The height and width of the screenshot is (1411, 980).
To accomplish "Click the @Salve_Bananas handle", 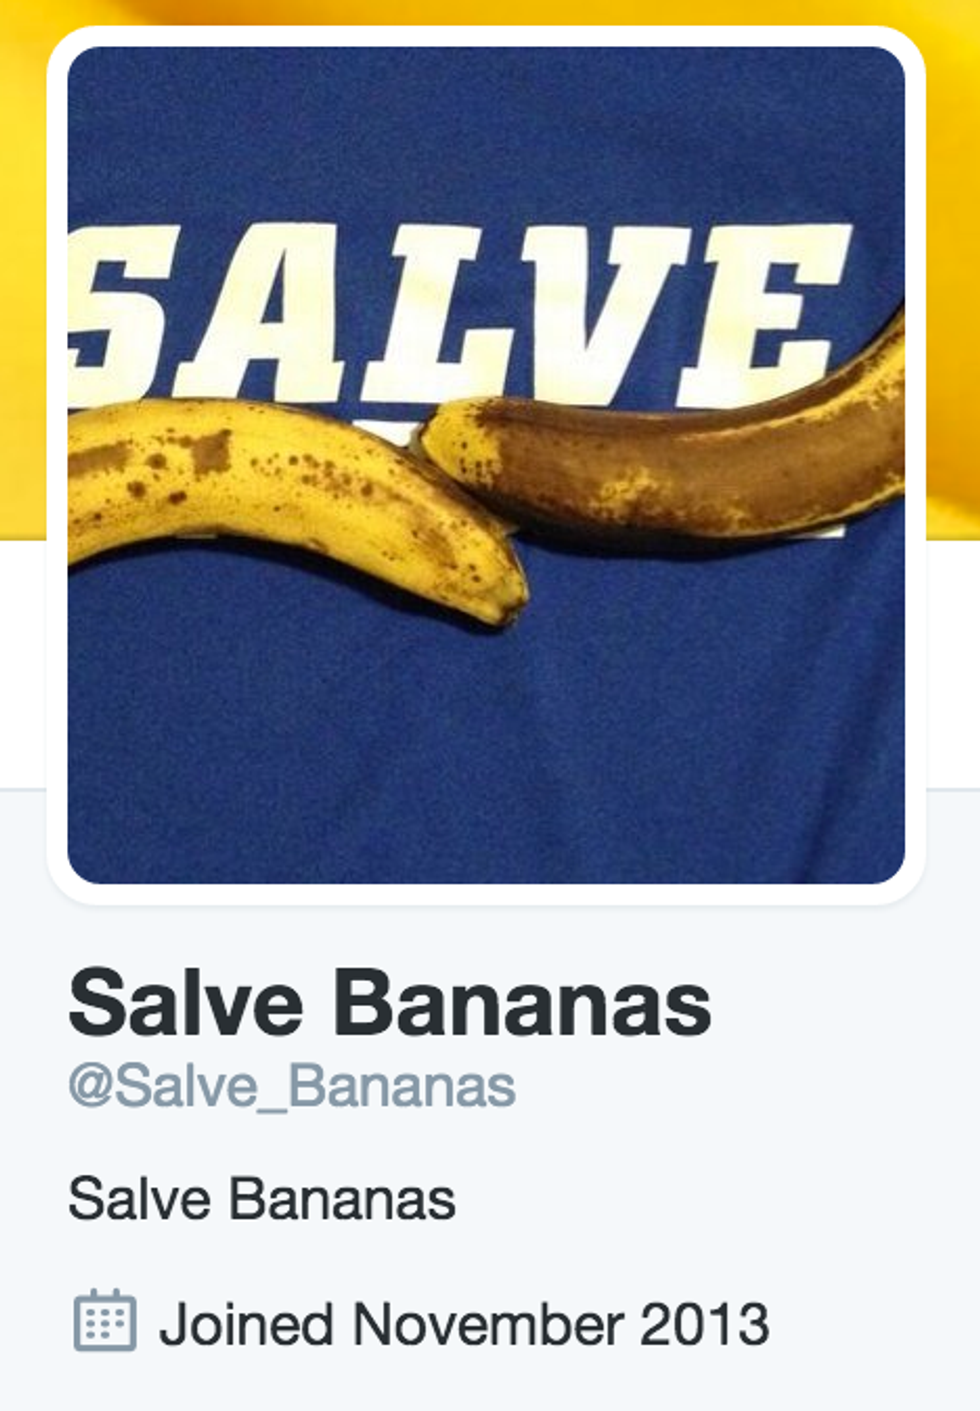I will click(292, 1086).
